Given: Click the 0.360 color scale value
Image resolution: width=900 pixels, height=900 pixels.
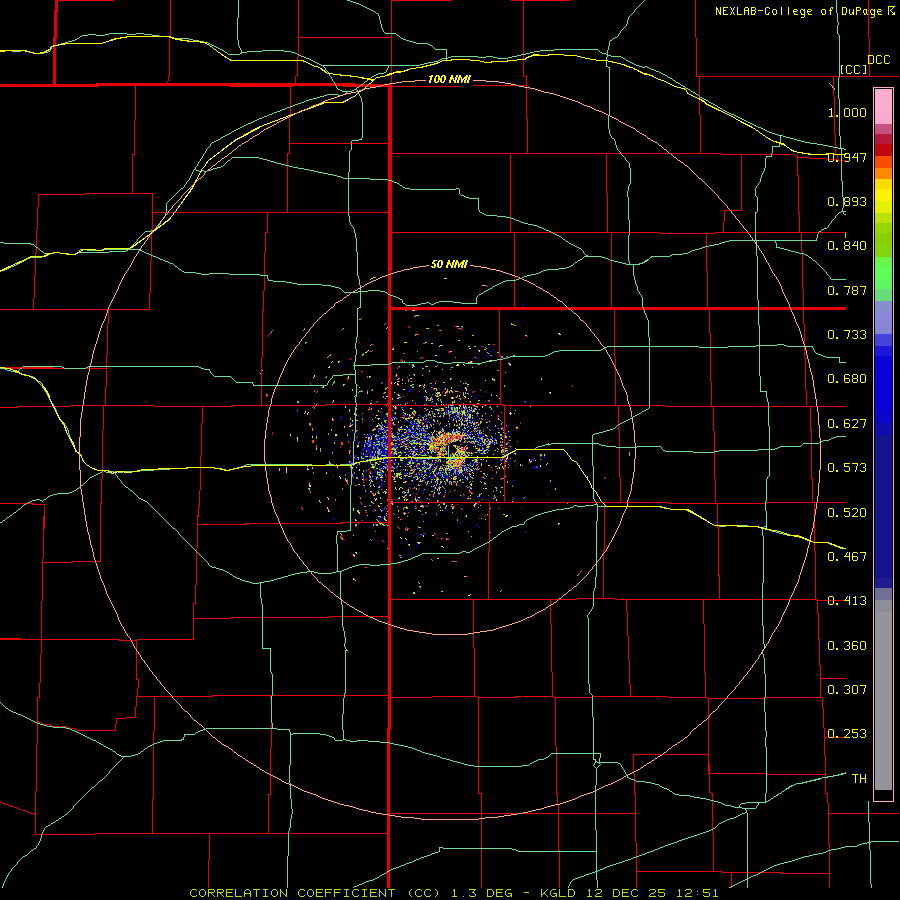Looking at the screenshot, I should (x=847, y=646).
